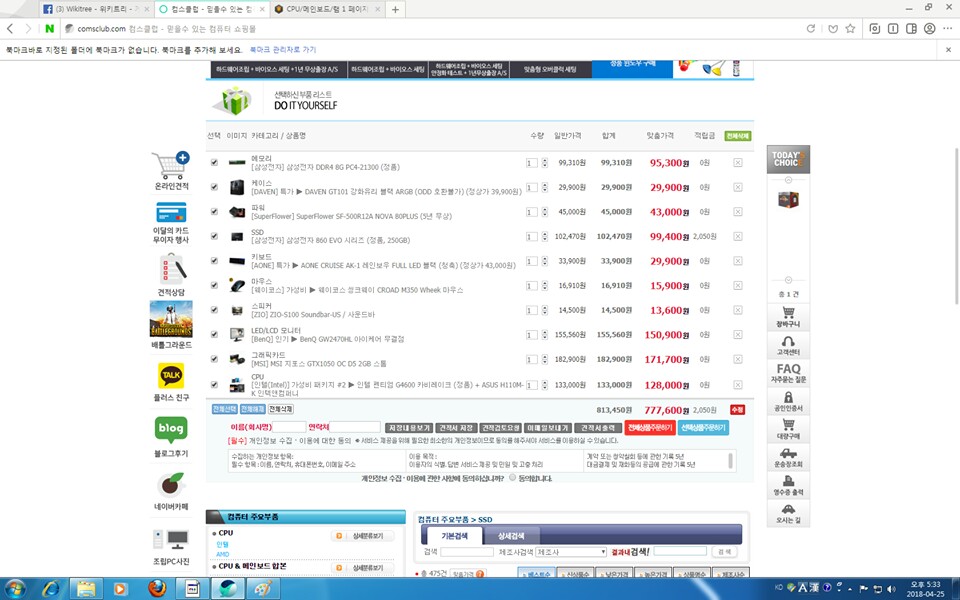Click the privacy terms box scrollbar

coord(730,460)
